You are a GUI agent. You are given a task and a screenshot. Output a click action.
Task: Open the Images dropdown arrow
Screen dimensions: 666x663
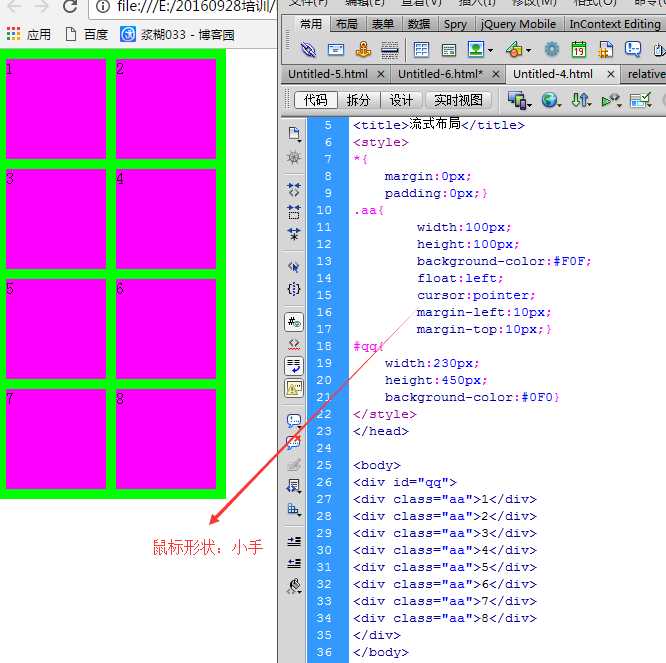(491, 51)
